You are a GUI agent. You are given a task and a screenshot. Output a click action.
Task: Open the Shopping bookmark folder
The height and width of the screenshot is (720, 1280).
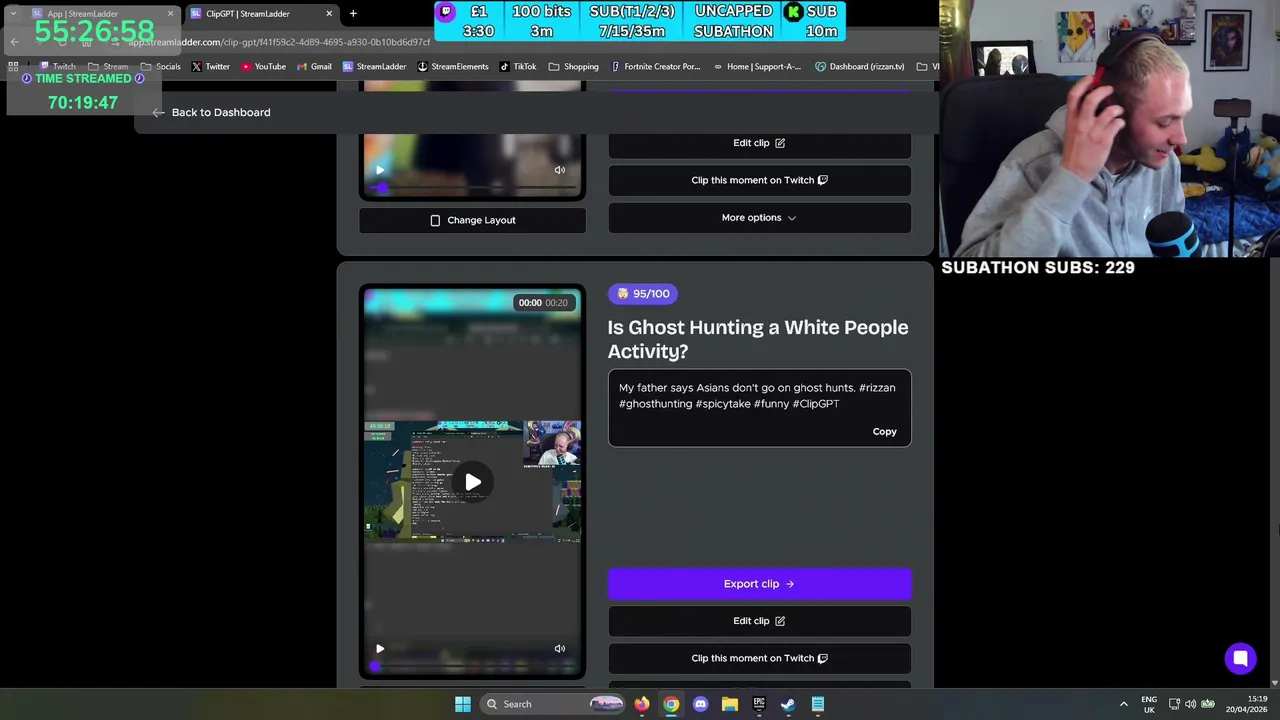pyautogui.click(x=574, y=66)
